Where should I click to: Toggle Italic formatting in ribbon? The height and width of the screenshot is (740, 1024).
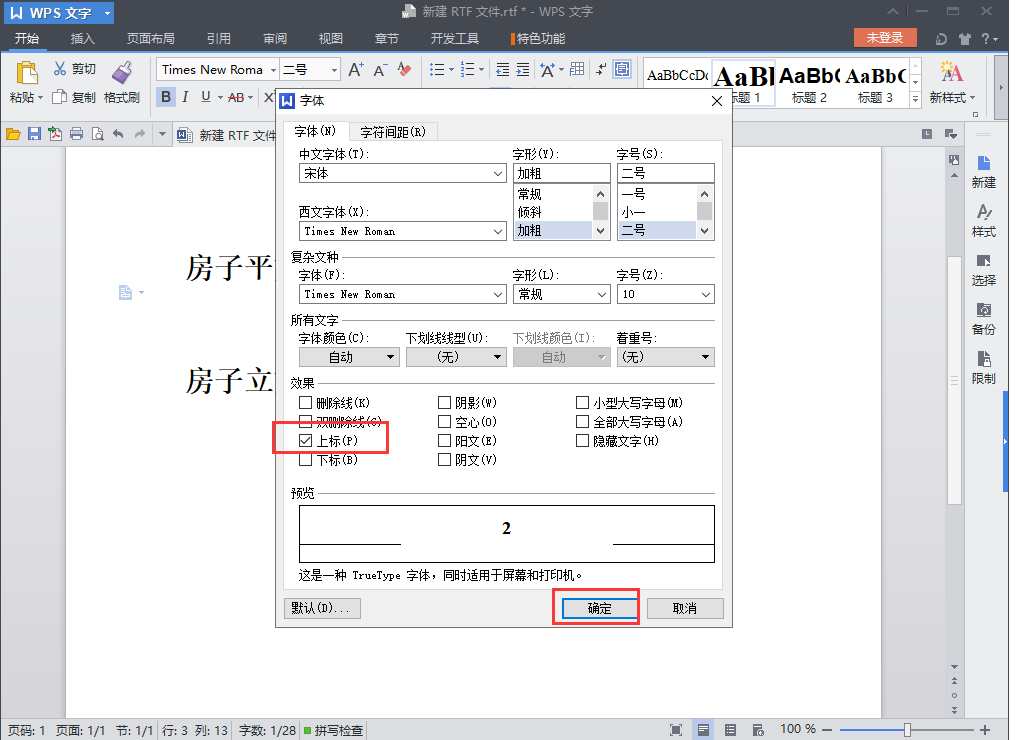pos(185,97)
